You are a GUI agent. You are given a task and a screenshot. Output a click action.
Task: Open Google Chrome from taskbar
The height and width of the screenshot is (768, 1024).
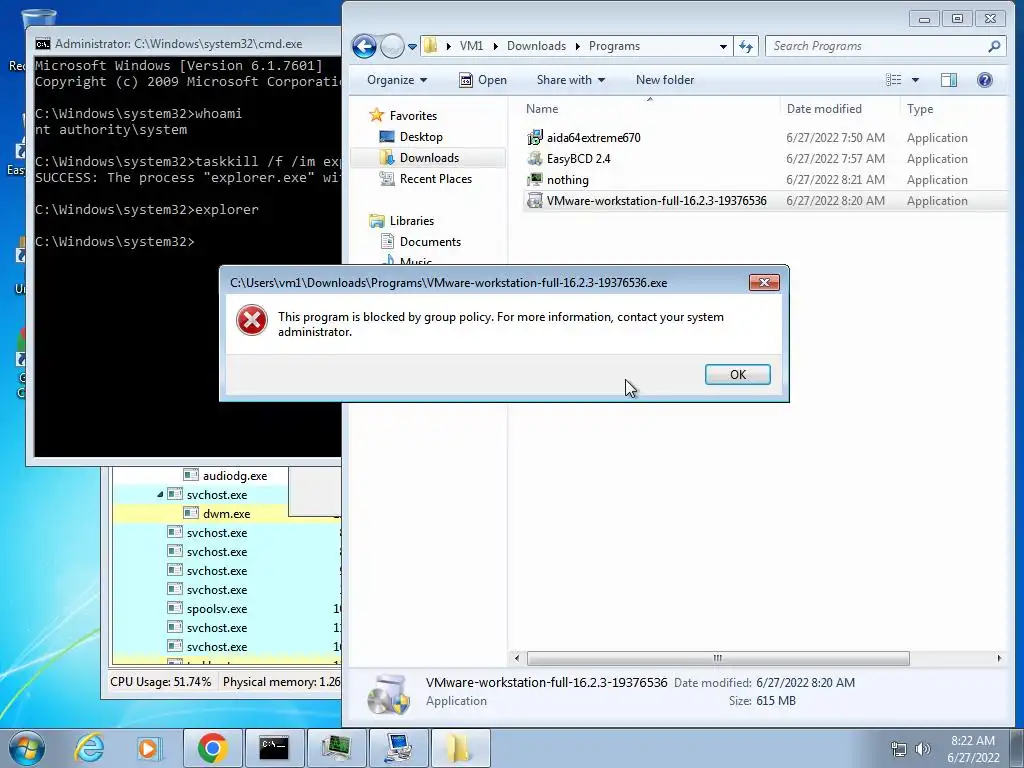coord(212,748)
